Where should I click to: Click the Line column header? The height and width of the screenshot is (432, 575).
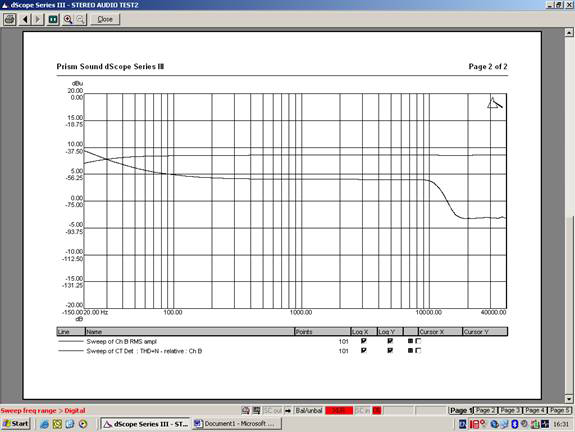point(71,332)
